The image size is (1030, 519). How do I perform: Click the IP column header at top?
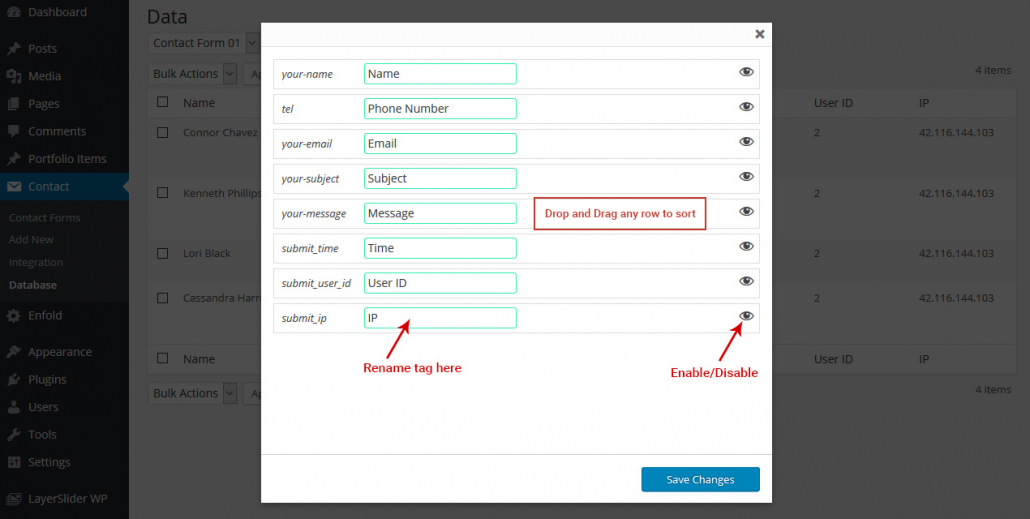924,102
